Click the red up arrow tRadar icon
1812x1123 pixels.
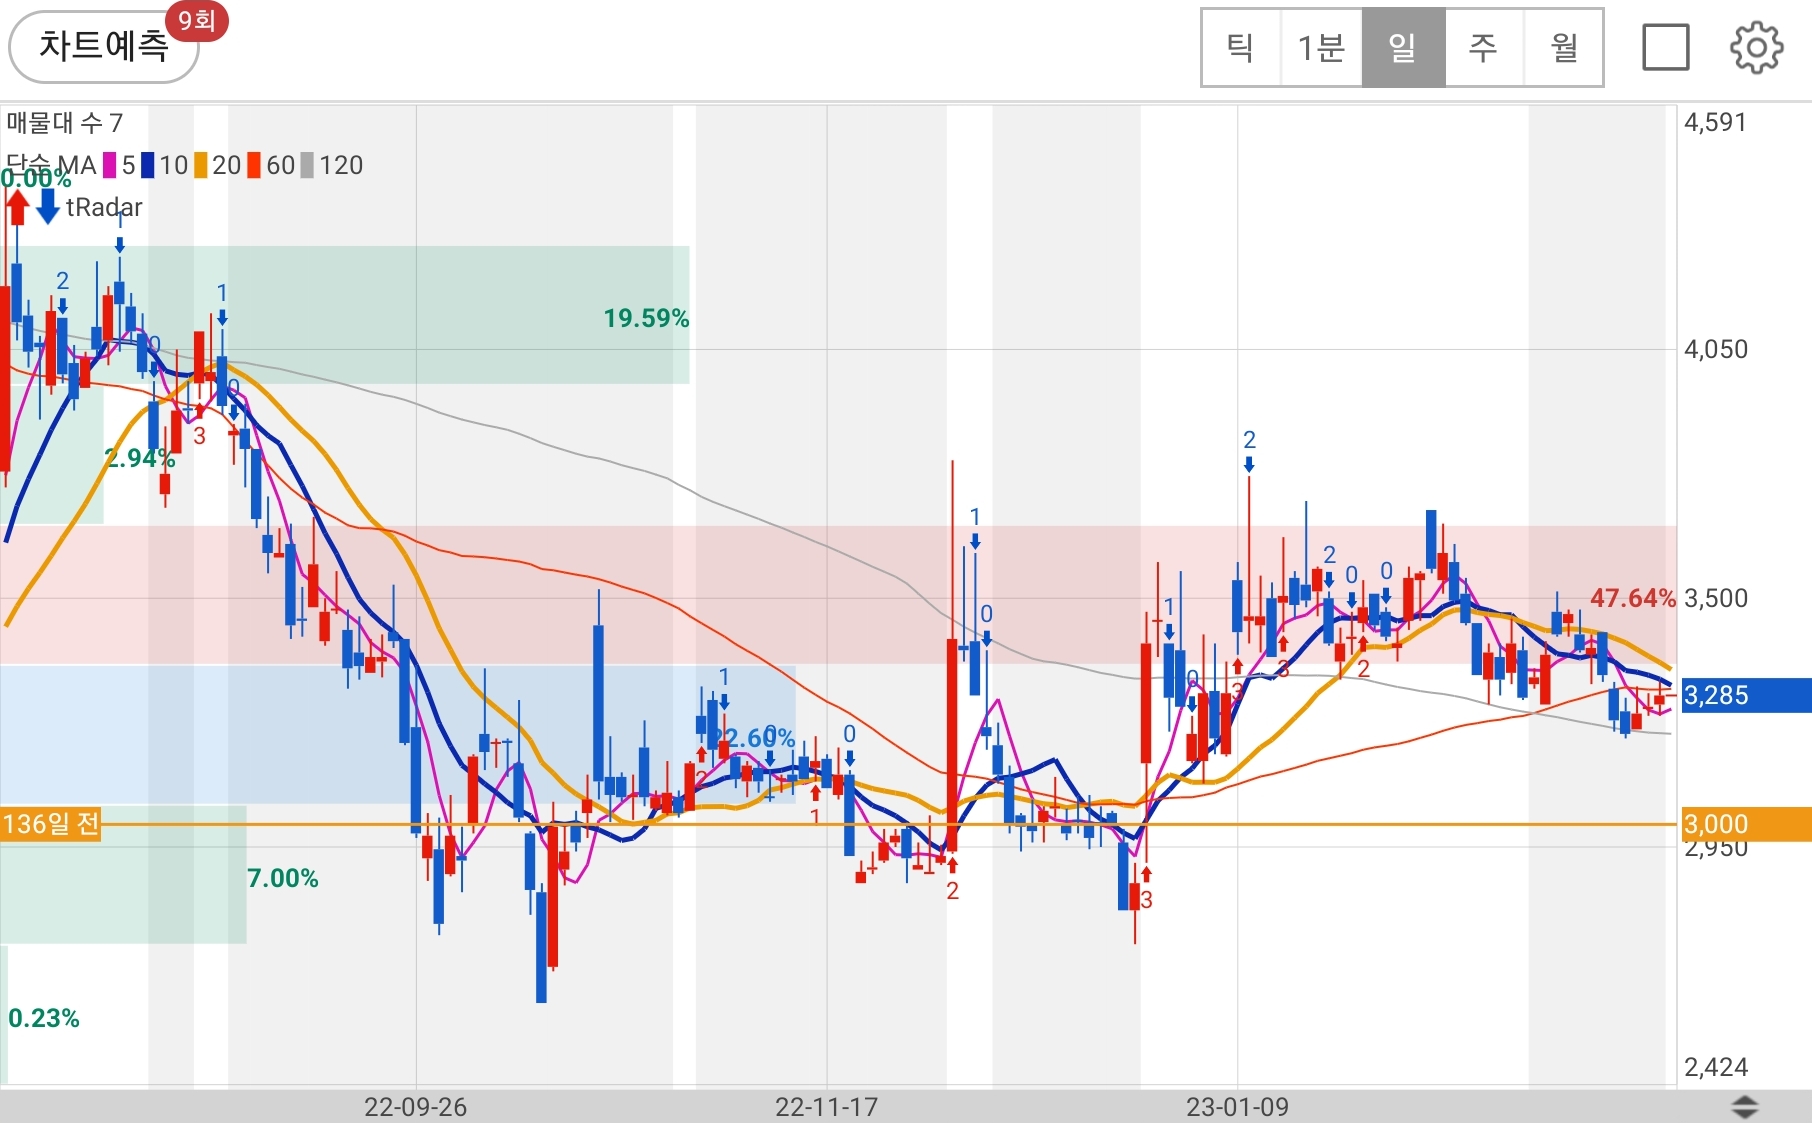click(x=17, y=207)
